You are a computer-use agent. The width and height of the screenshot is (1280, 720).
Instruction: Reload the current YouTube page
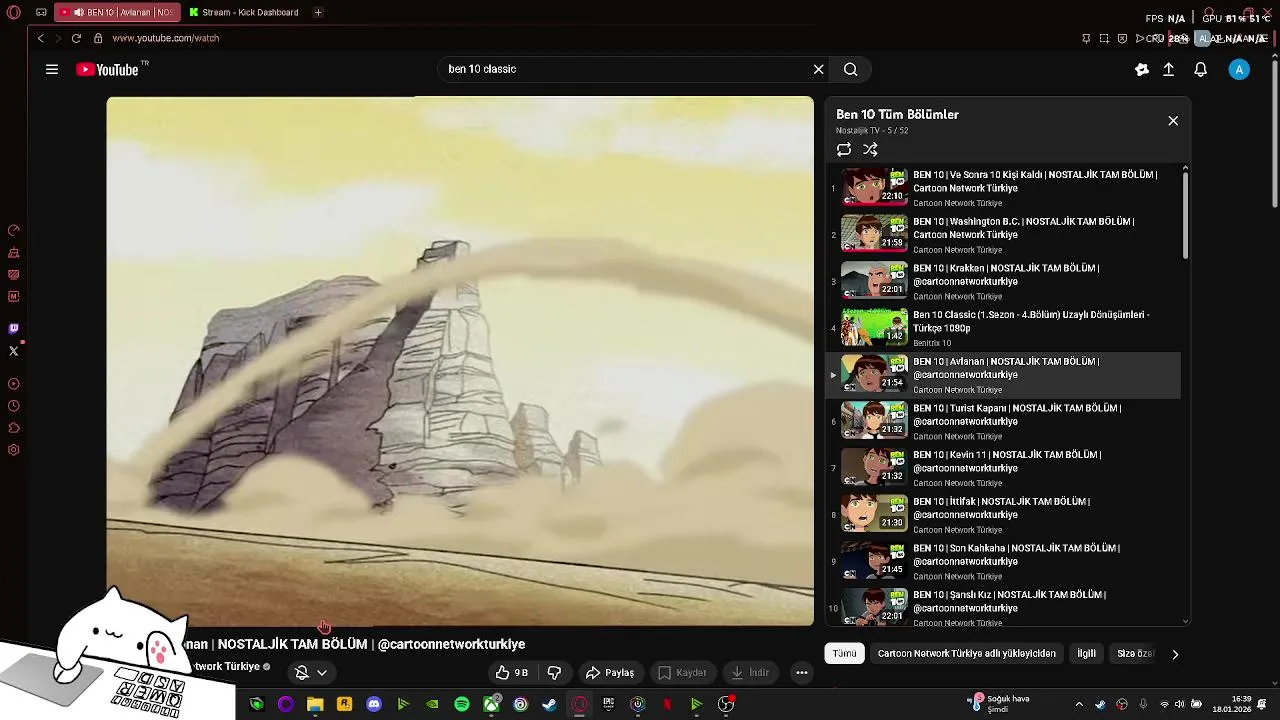click(x=76, y=38)
